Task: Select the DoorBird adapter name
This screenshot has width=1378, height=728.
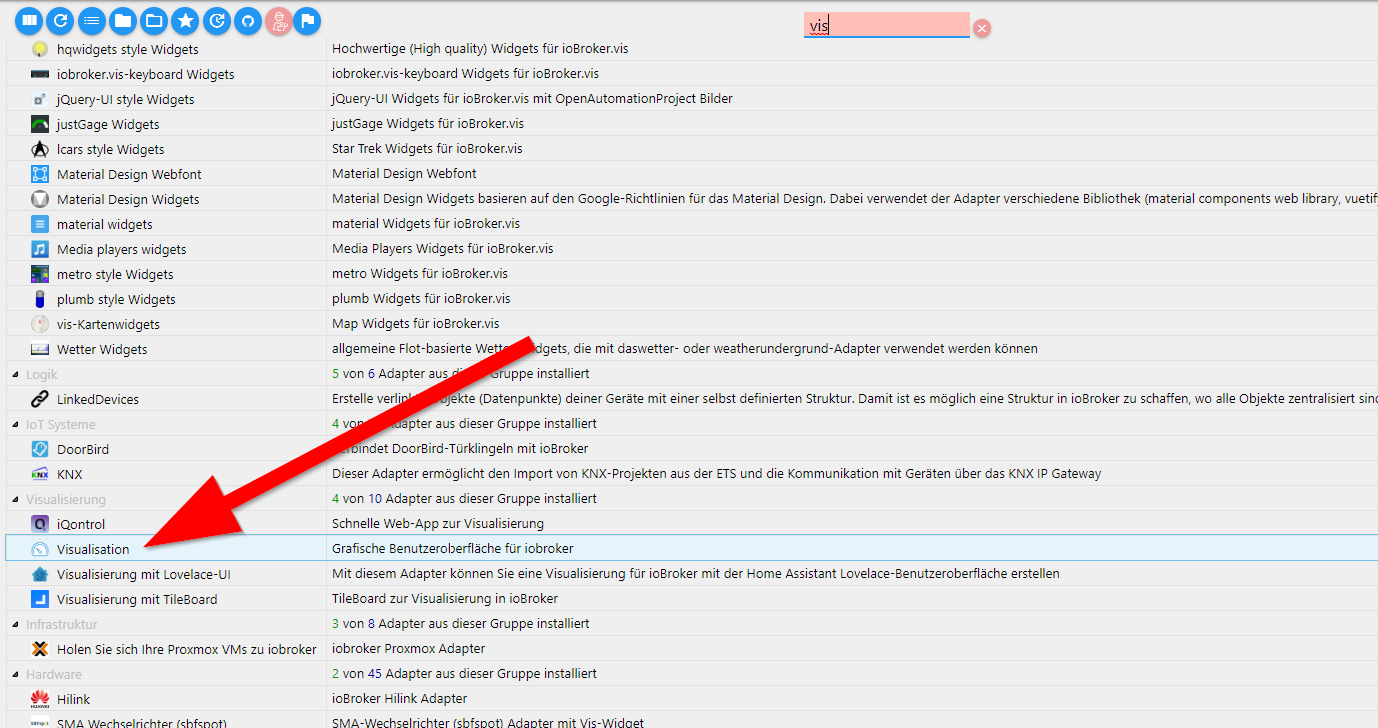Action: pos(81,449)
